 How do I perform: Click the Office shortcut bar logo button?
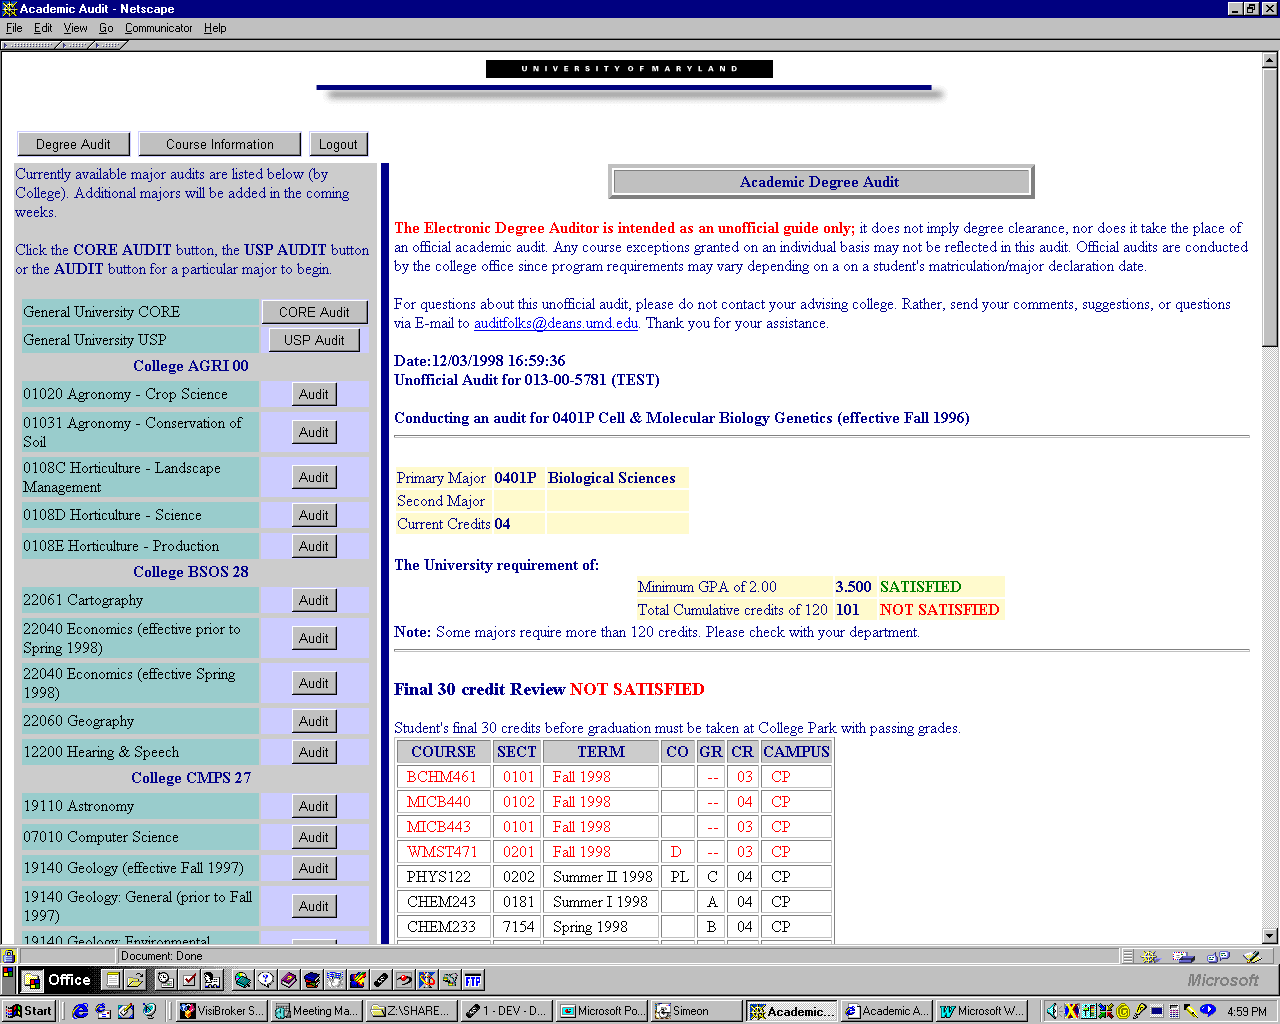(x=33, y=980)
